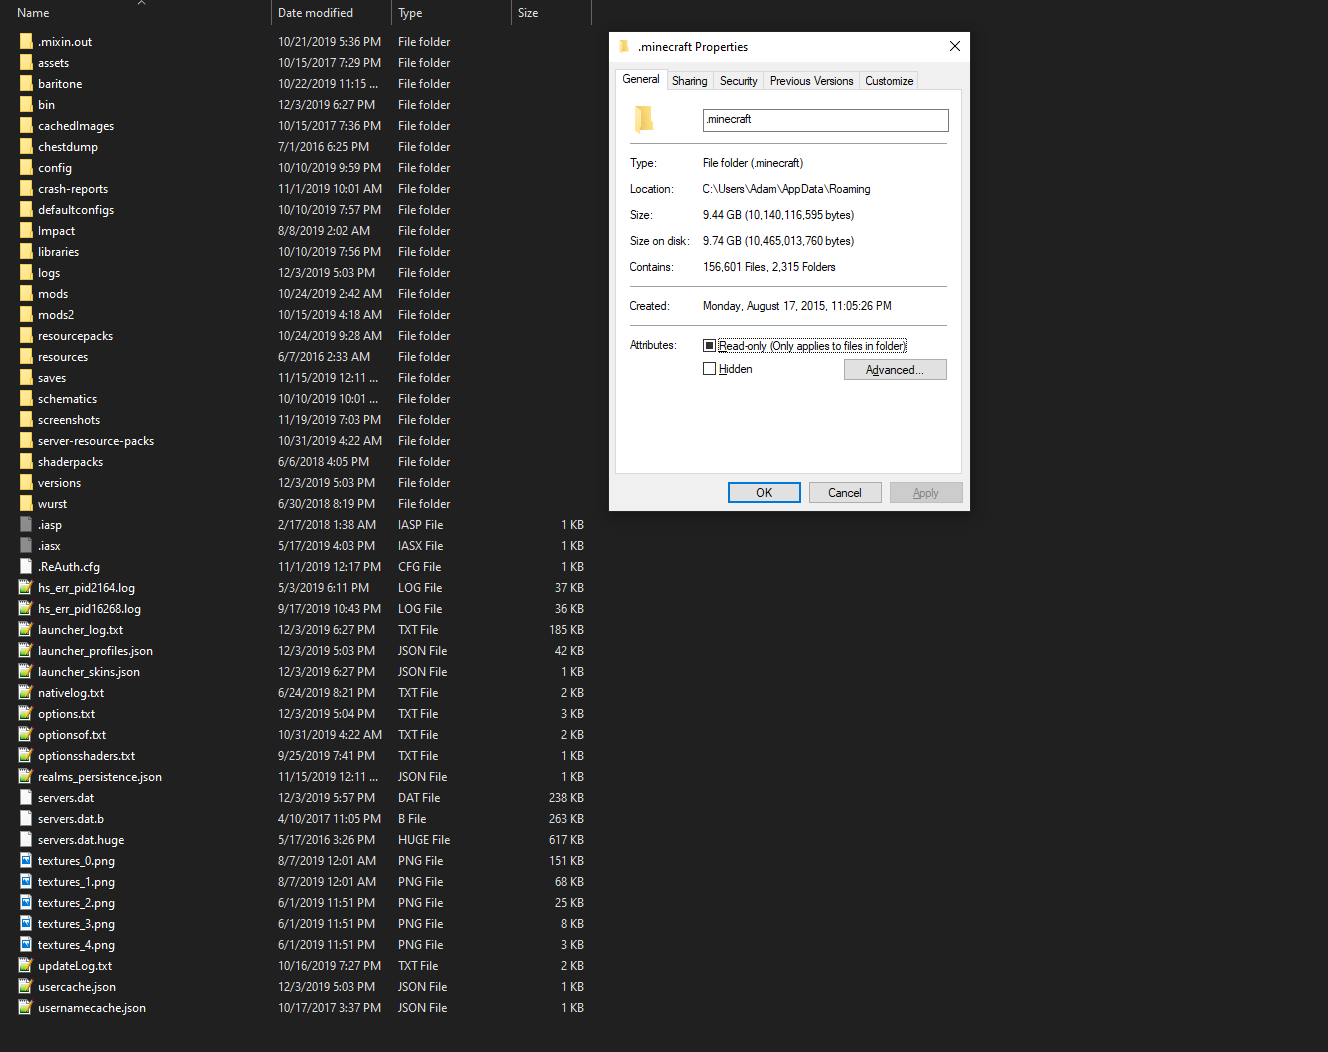1328x1052 pixels.
Task: Click the folder name text field
Action: click(x=825, y=120)
